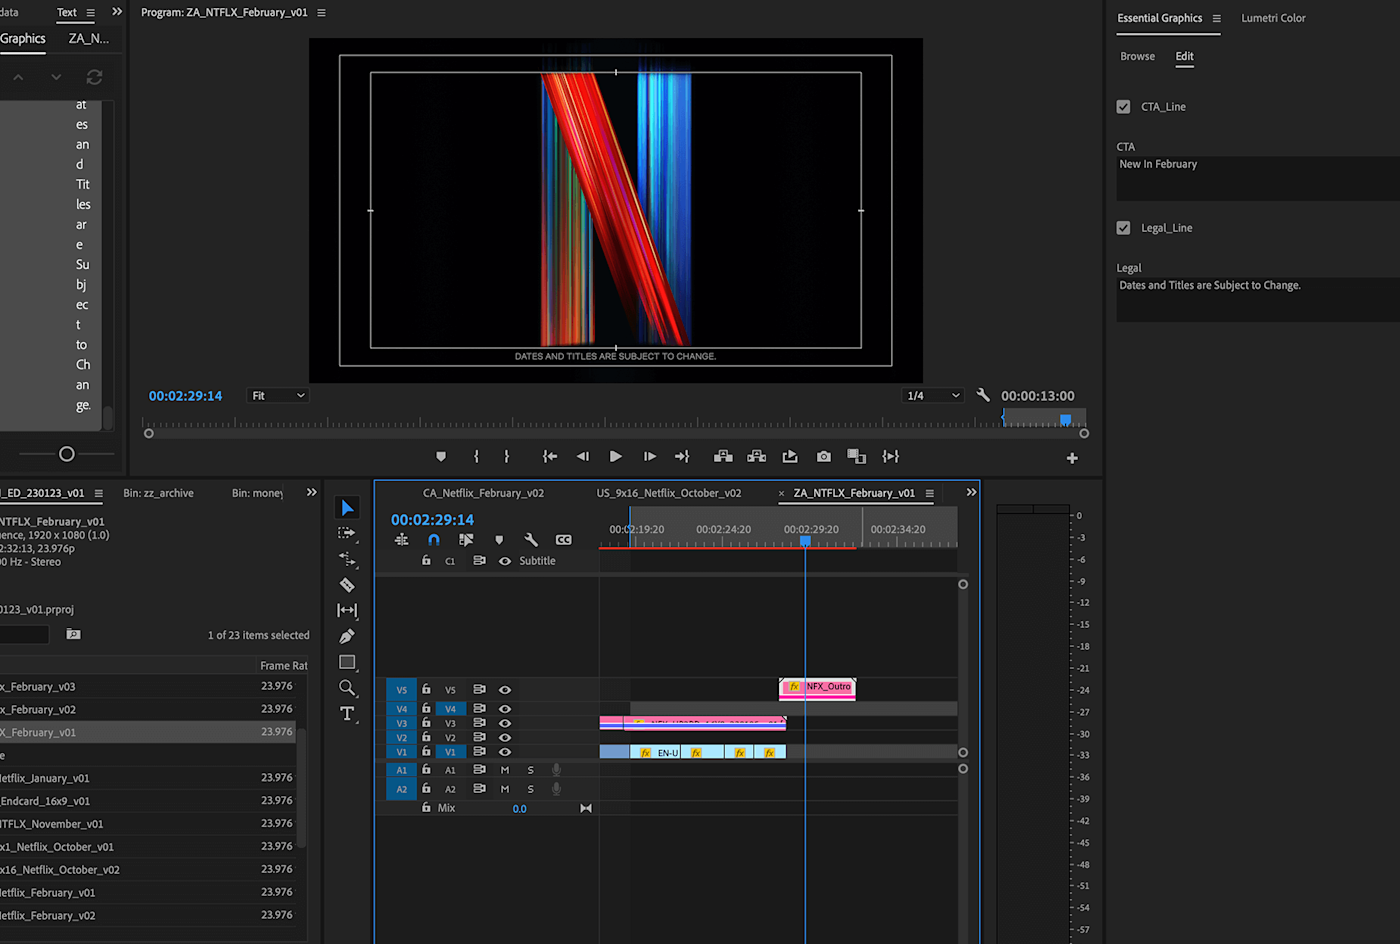Open the 1/4 playback resolution dropdown
Screen dimensions: 1400x944
coord(933,396)
